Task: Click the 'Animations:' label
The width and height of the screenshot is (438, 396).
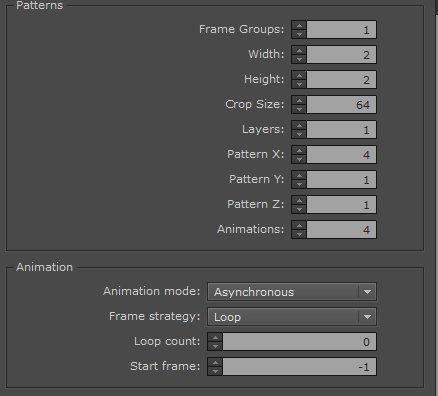Action: point(251,229)
